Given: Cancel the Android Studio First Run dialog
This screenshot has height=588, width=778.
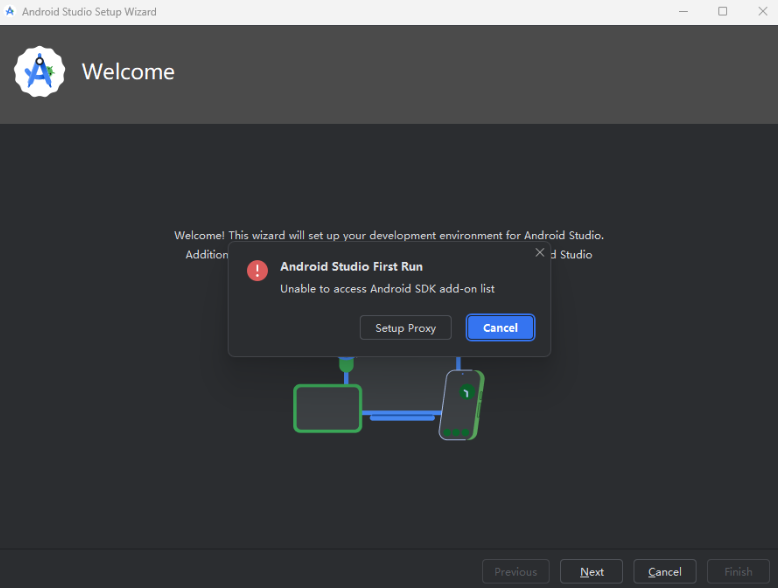Looking at the screenshot, I should point(500,327).
